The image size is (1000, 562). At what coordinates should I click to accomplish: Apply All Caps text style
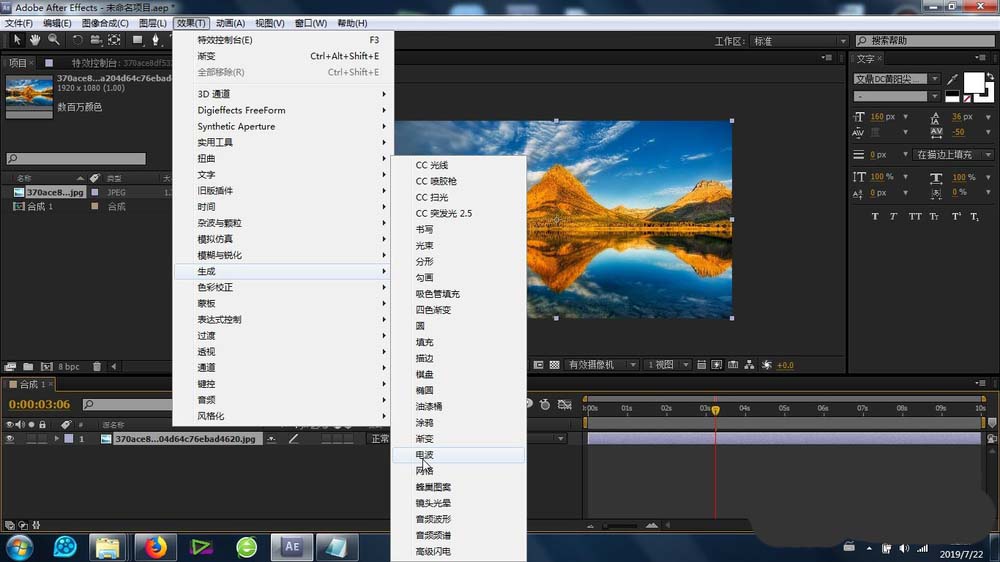click(915, 216)
